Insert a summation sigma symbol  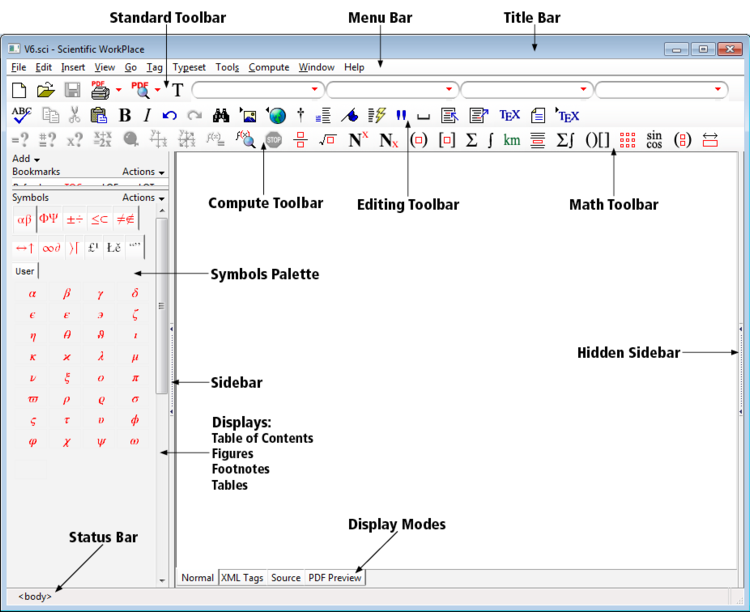click(471, 140)
